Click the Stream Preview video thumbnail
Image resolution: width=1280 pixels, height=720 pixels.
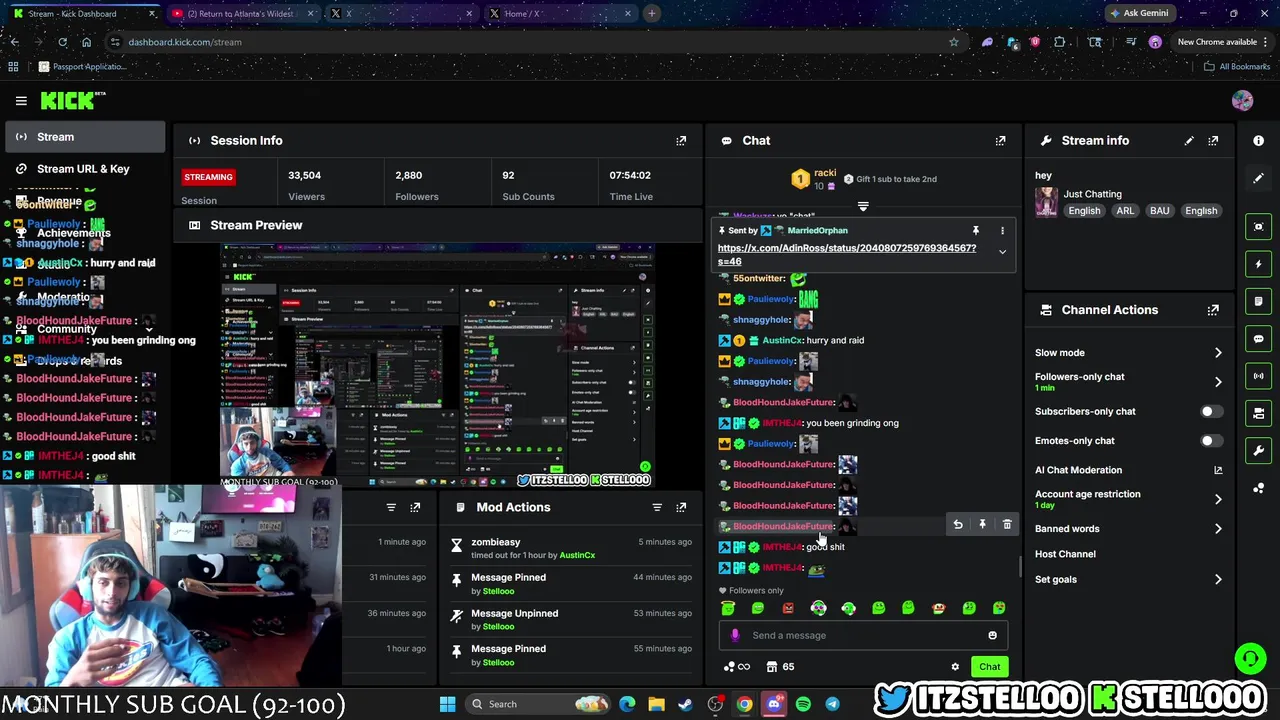point(437,365)
